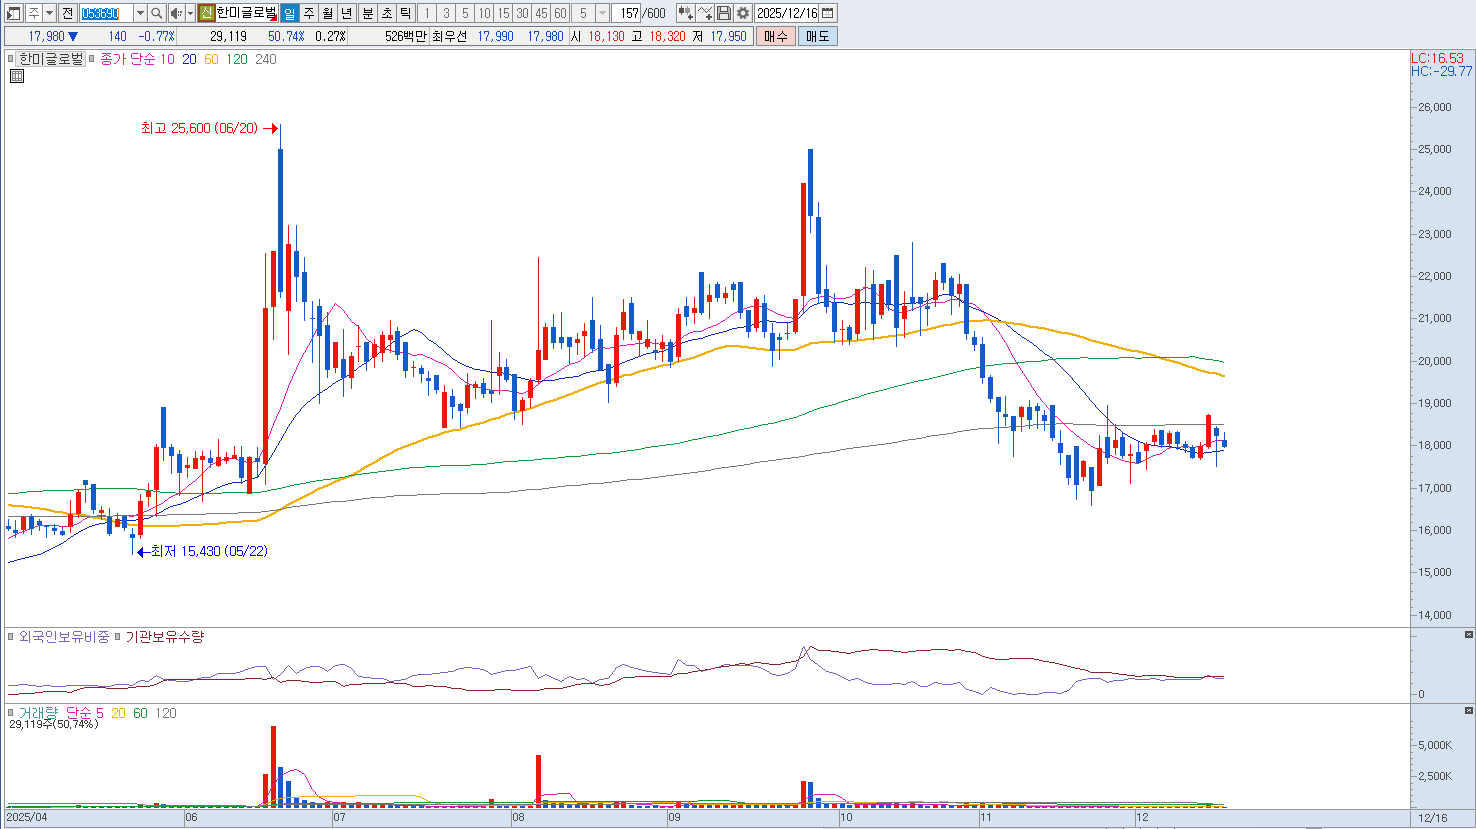
Task: Click the candlestick indicator add icon
Action: [x=685, y=13]
